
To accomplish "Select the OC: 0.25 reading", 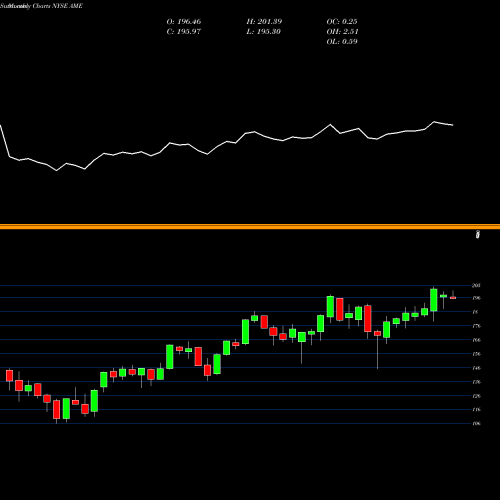I will pos(342,22).
